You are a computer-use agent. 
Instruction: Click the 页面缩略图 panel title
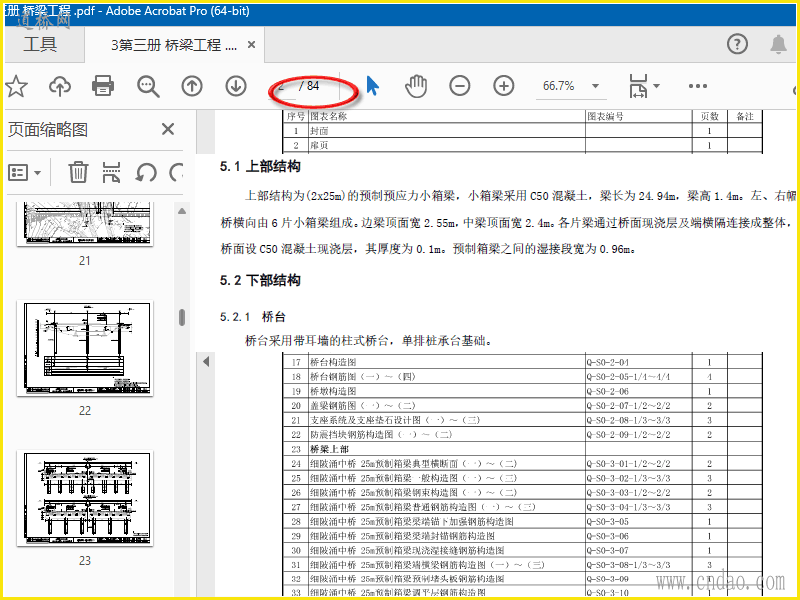click(x=48, y=130)
